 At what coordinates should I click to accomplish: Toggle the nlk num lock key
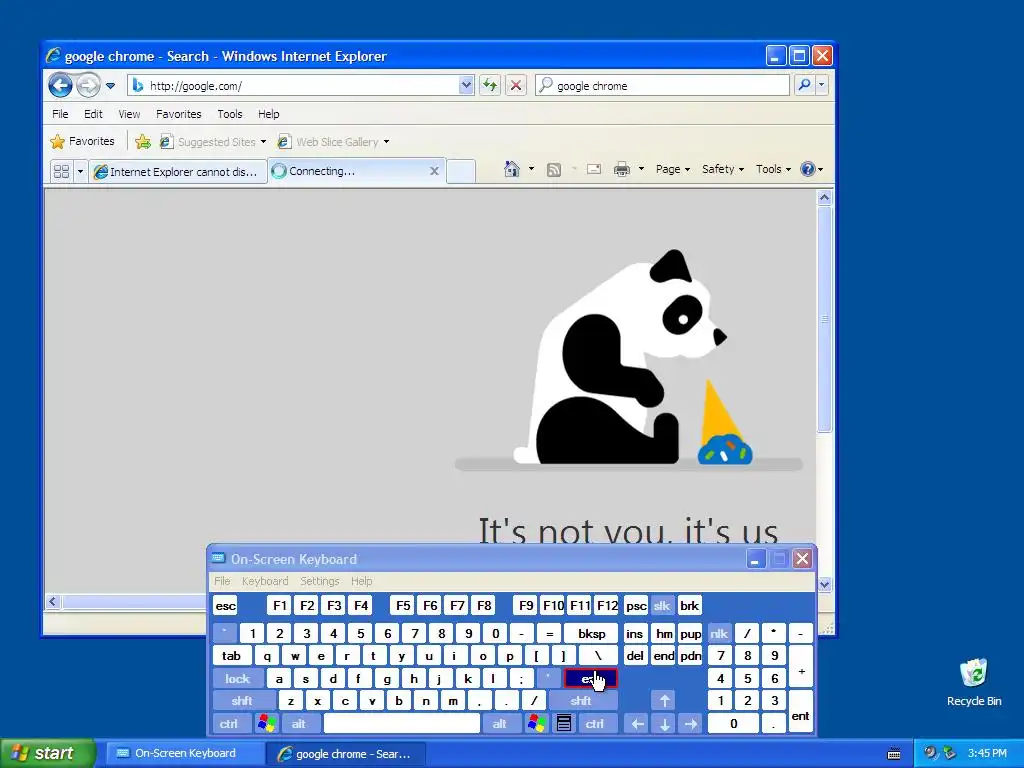tap(718, 633)
